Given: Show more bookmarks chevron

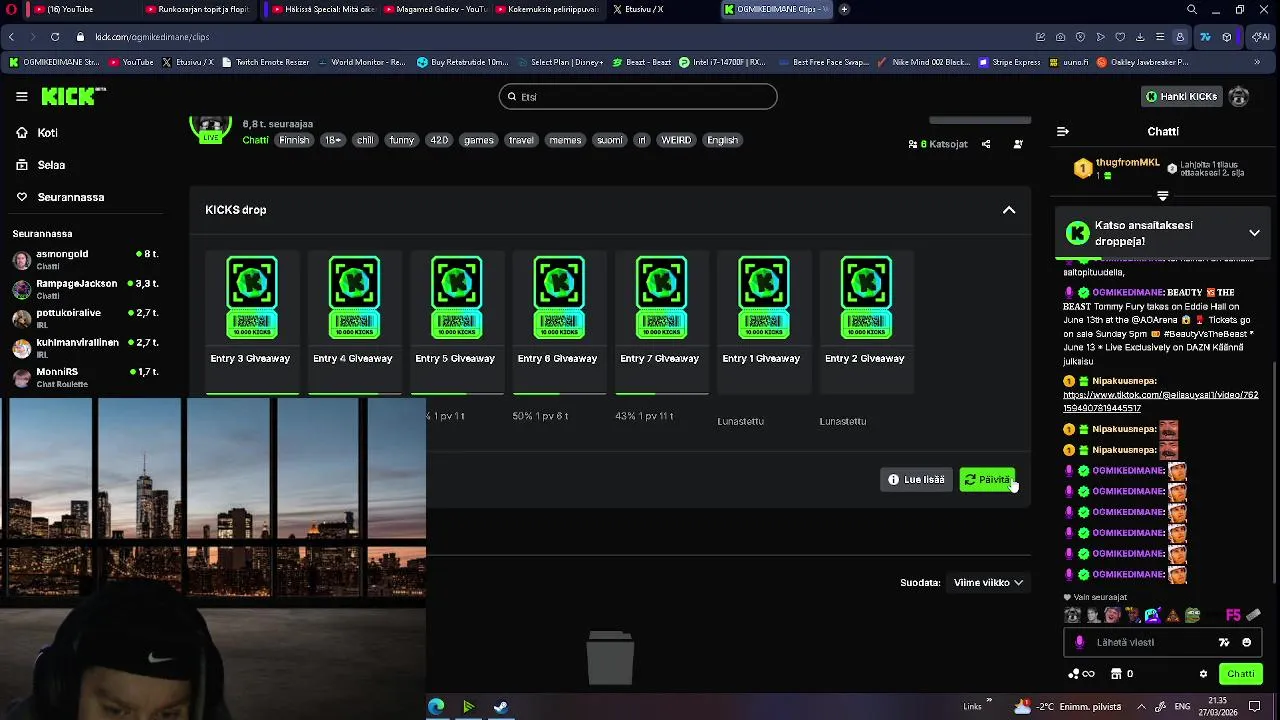Looking at the screenshot, I should (x=1257, y=62).
